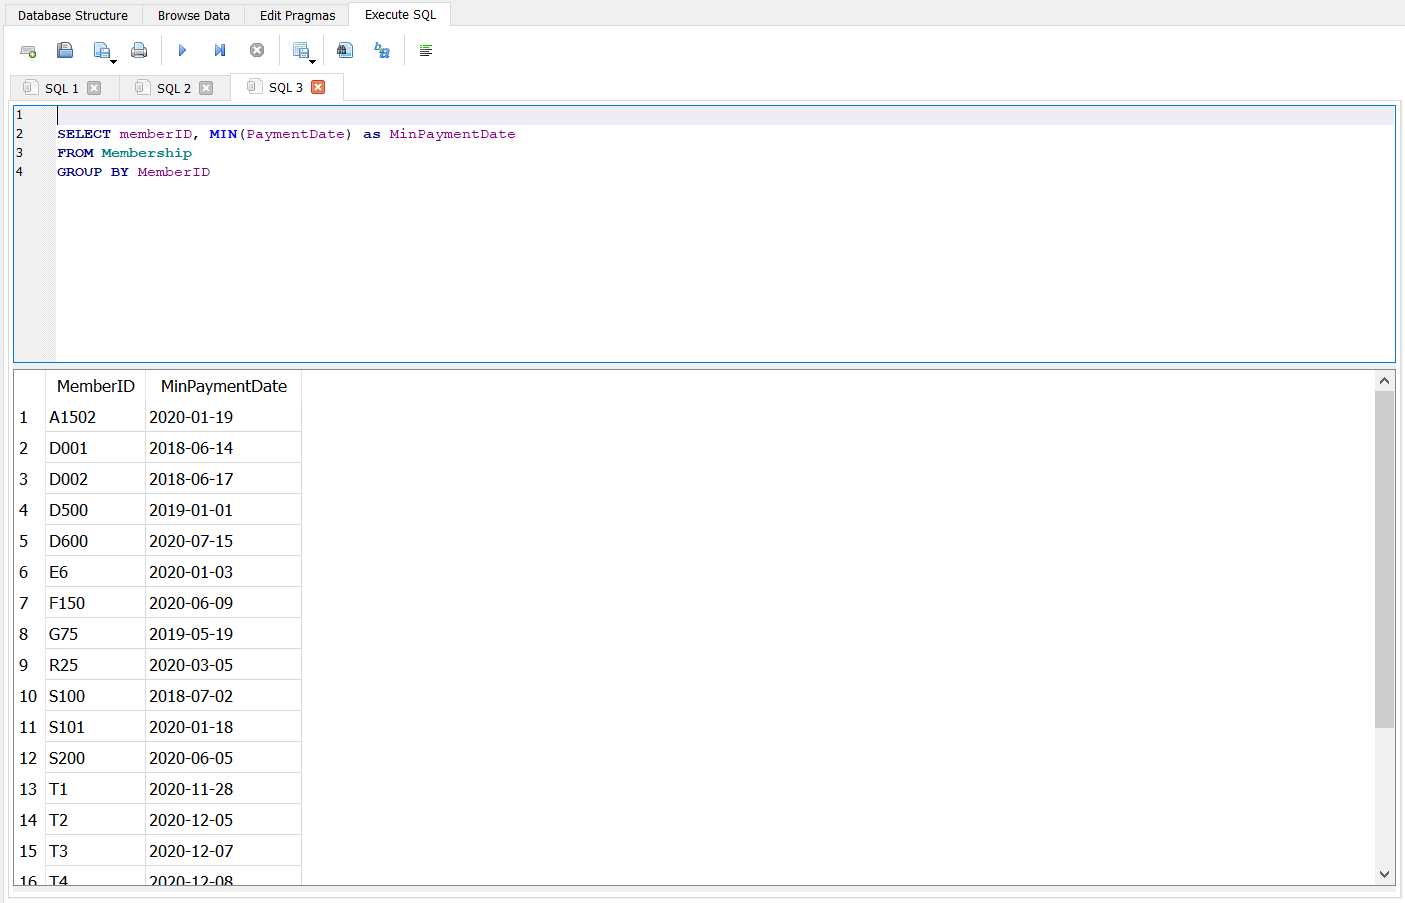
Task: Select cell T2 in results
Action: [x=95, y=820]
